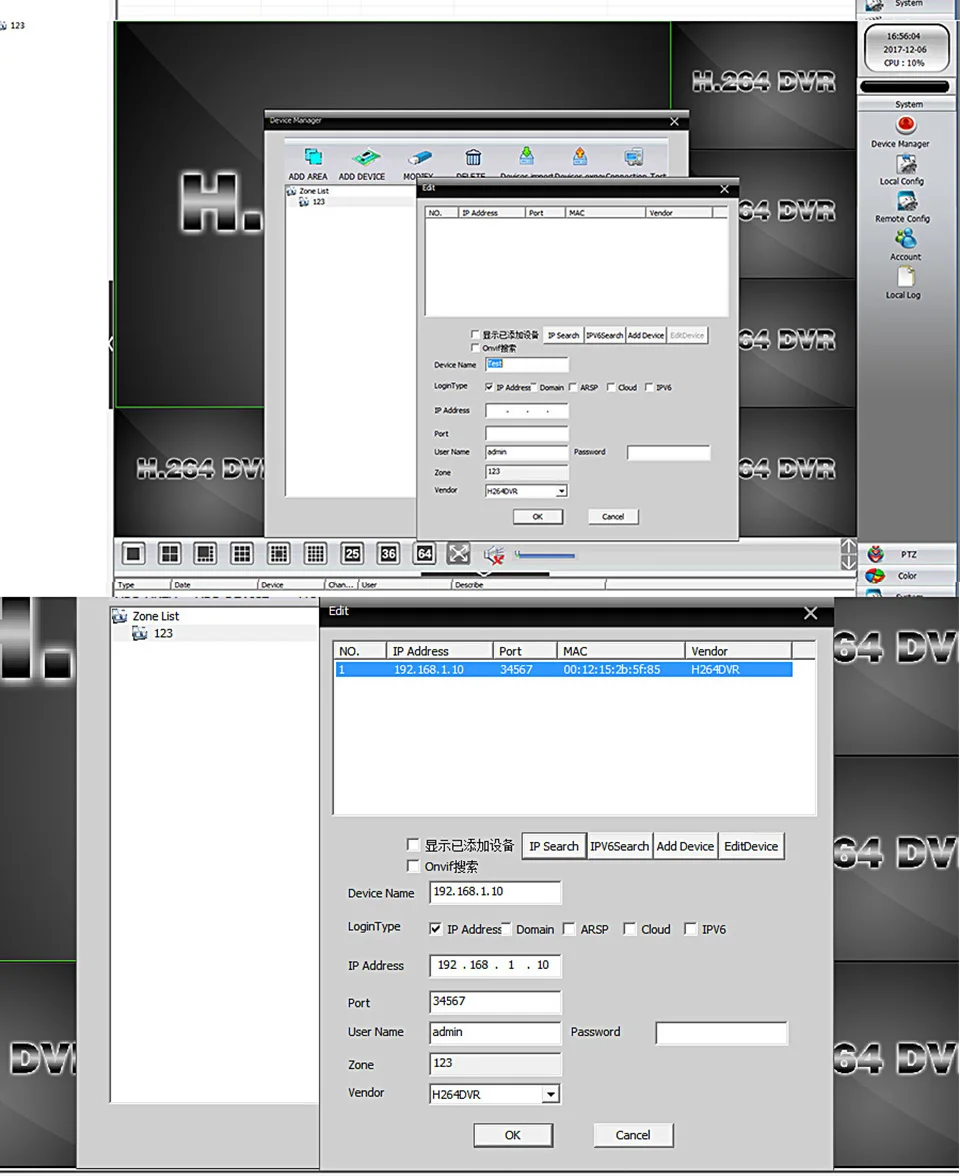Click the empty Password field in enlarged dialog
960x1176 pixels.
tap(722, 1033)
